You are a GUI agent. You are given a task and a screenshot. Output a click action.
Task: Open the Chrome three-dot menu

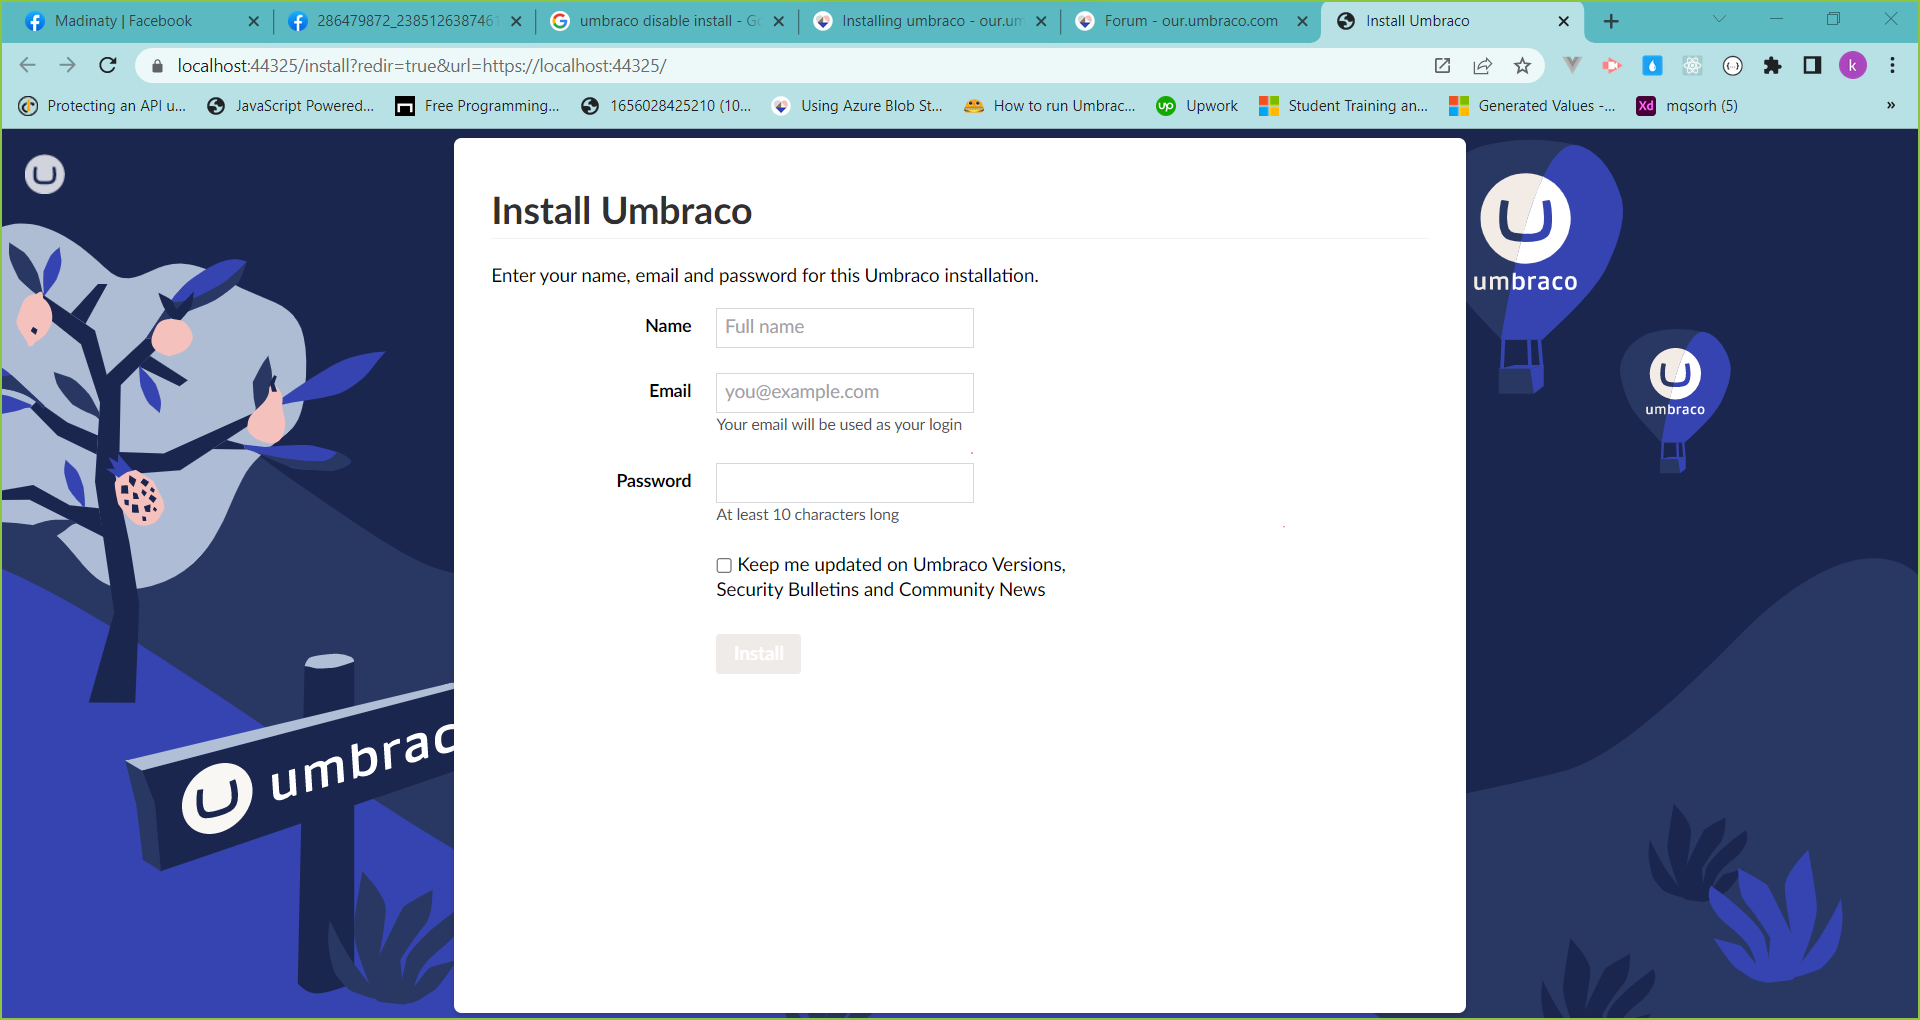point(1892,66)
